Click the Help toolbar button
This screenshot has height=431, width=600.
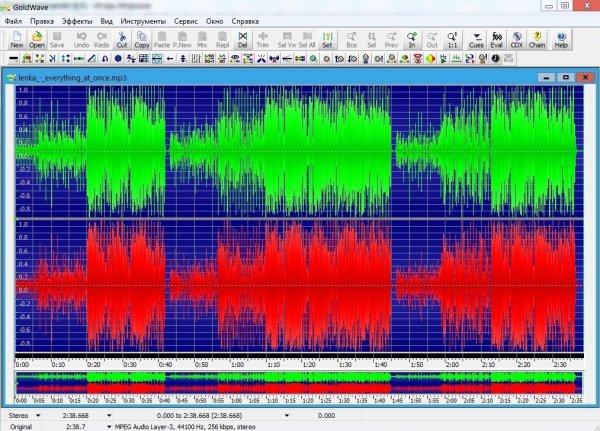coord(561,39)
